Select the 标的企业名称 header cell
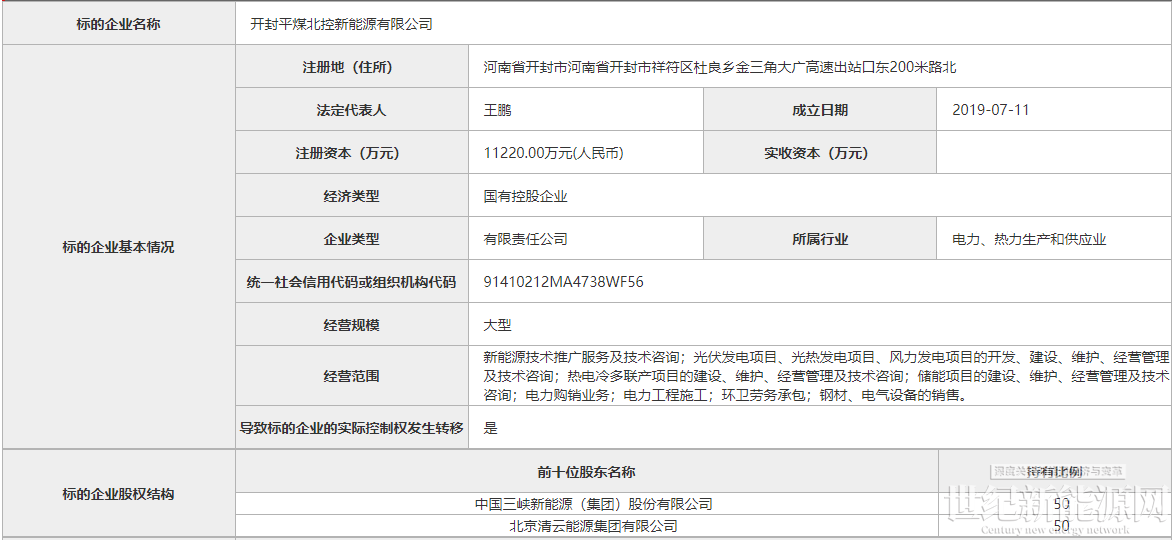This screenshot has height=540, width=1175. pos(118,24)
